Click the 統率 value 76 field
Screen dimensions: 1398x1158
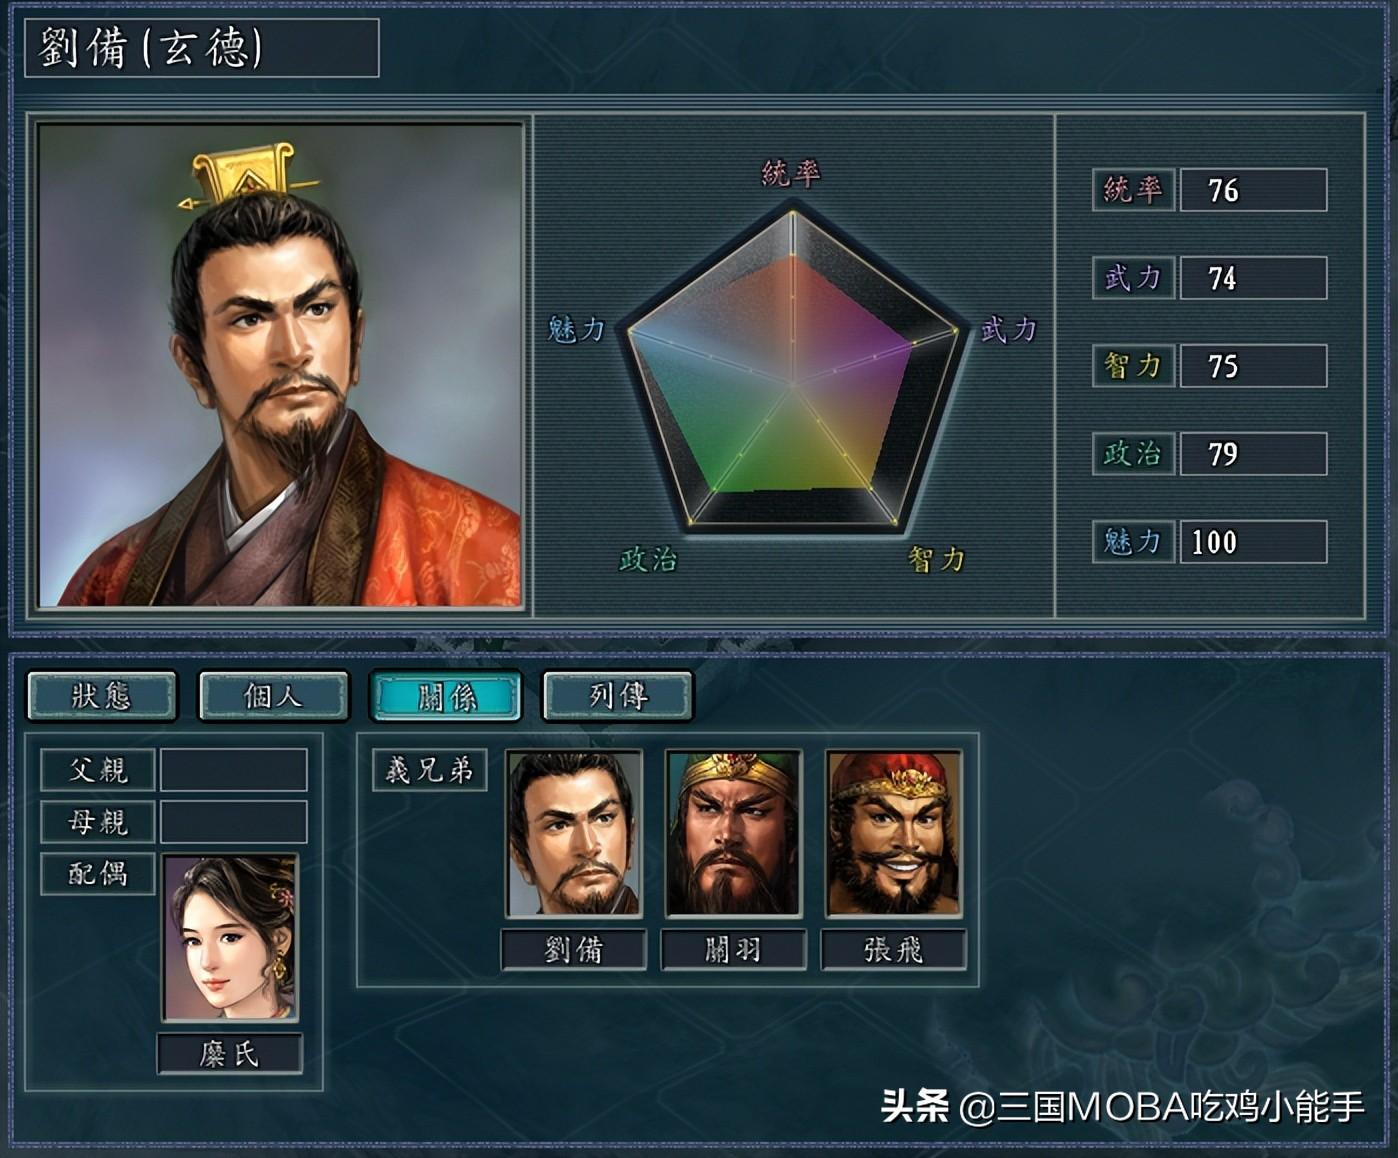[x=1253, y=190]
